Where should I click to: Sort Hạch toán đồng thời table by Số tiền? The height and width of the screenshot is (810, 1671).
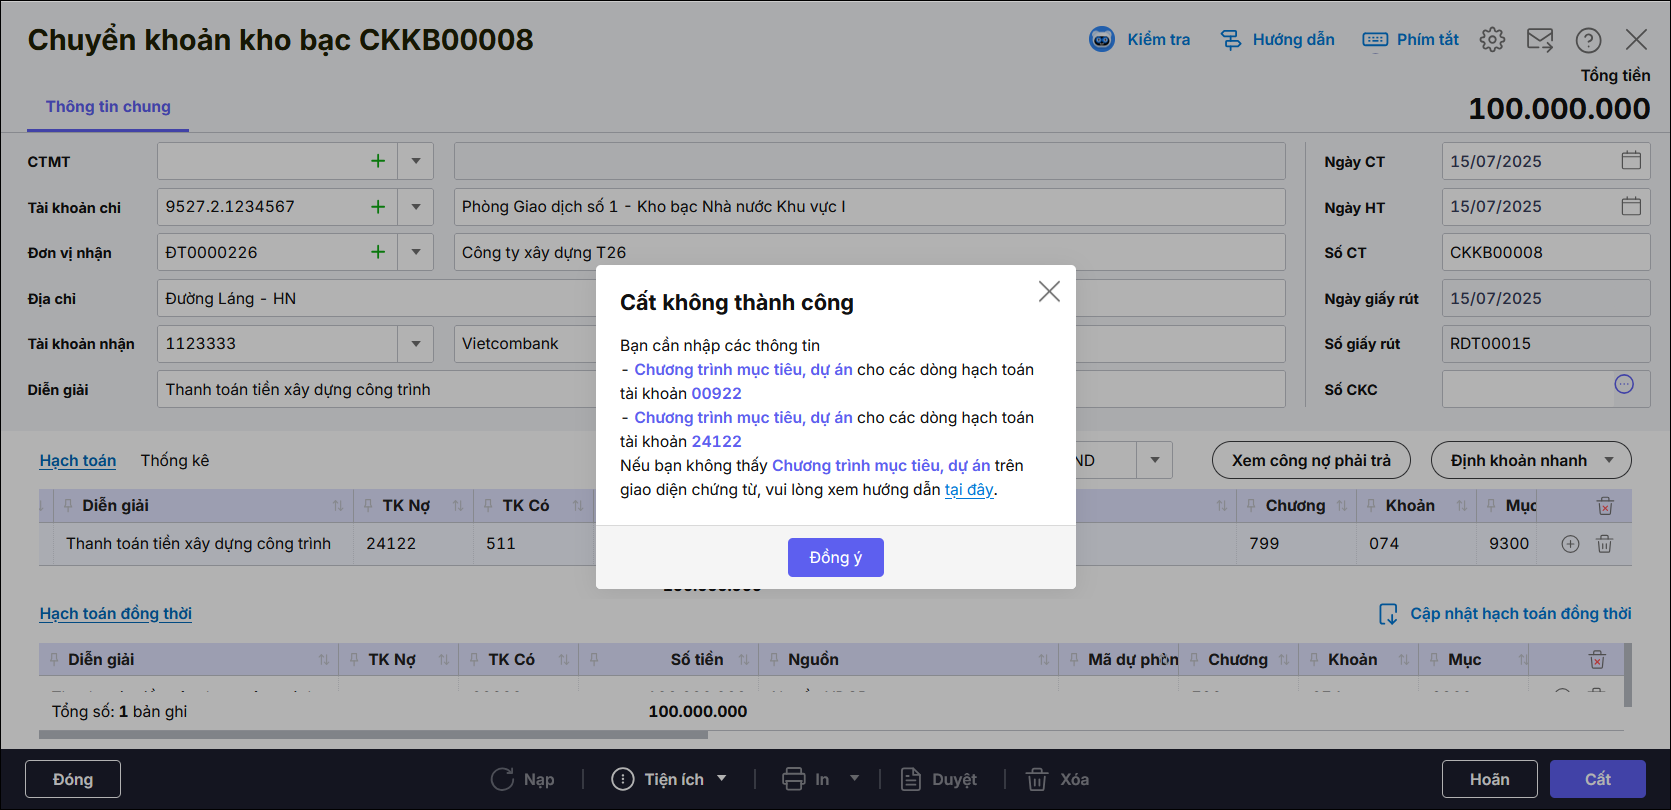tap(744, 660)
